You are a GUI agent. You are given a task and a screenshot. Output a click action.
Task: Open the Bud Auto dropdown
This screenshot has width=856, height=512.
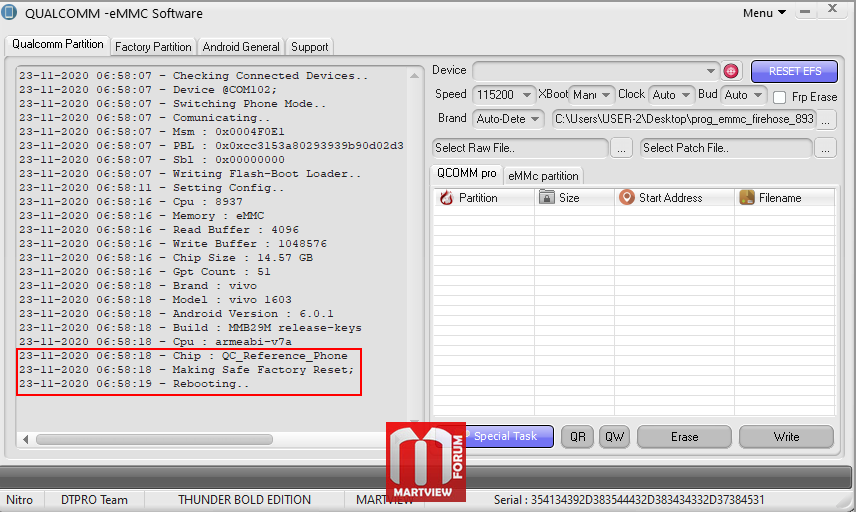click(744, 95)
